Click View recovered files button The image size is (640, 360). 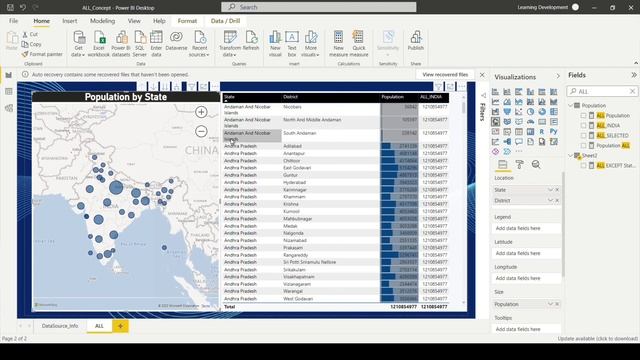[x=445, y=75]
